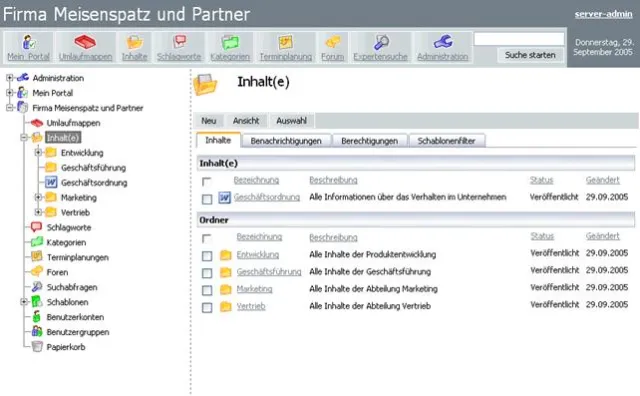The height and width of the screenshot is (396, 640).
Task: Open the Forum toolbar icon
Action: pyautogui.click(x=333, y=42)
